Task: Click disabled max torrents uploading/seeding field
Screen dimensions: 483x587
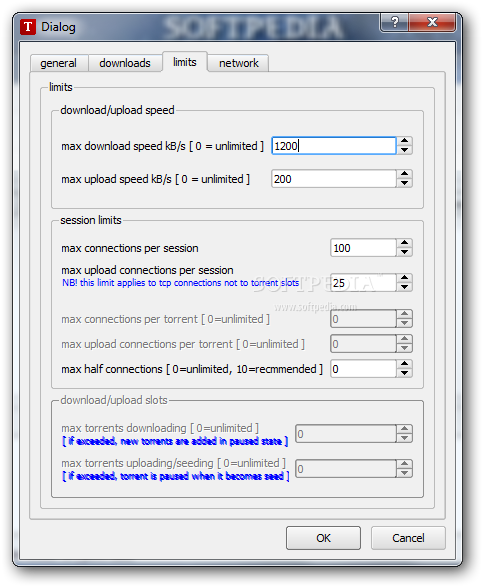Action: point(346,469)
